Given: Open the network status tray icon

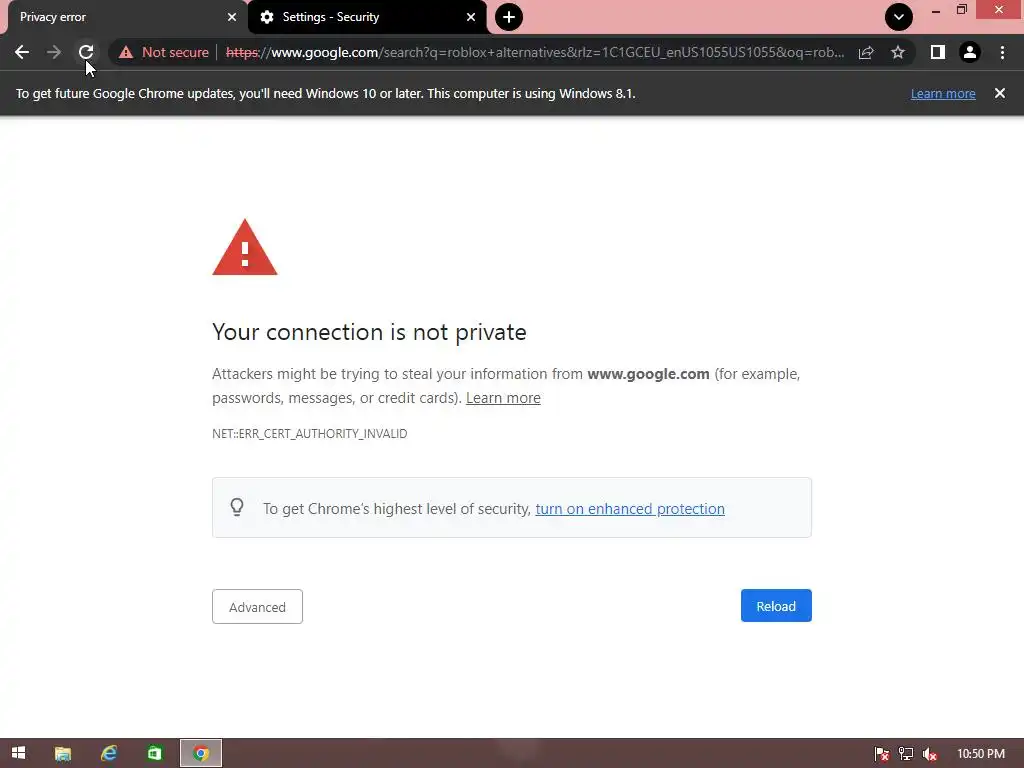Looking at the screenshot, I should point(906,754).
